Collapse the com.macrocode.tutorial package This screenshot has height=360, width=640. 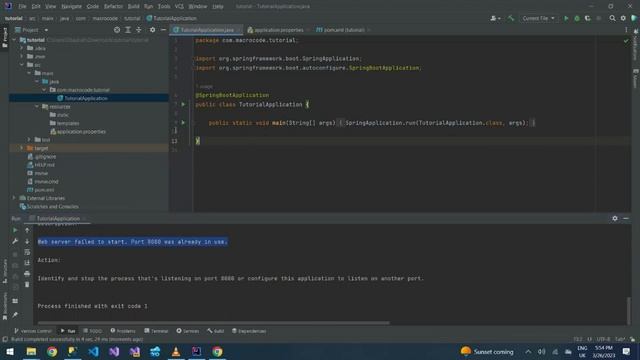[x=44, y=90]
